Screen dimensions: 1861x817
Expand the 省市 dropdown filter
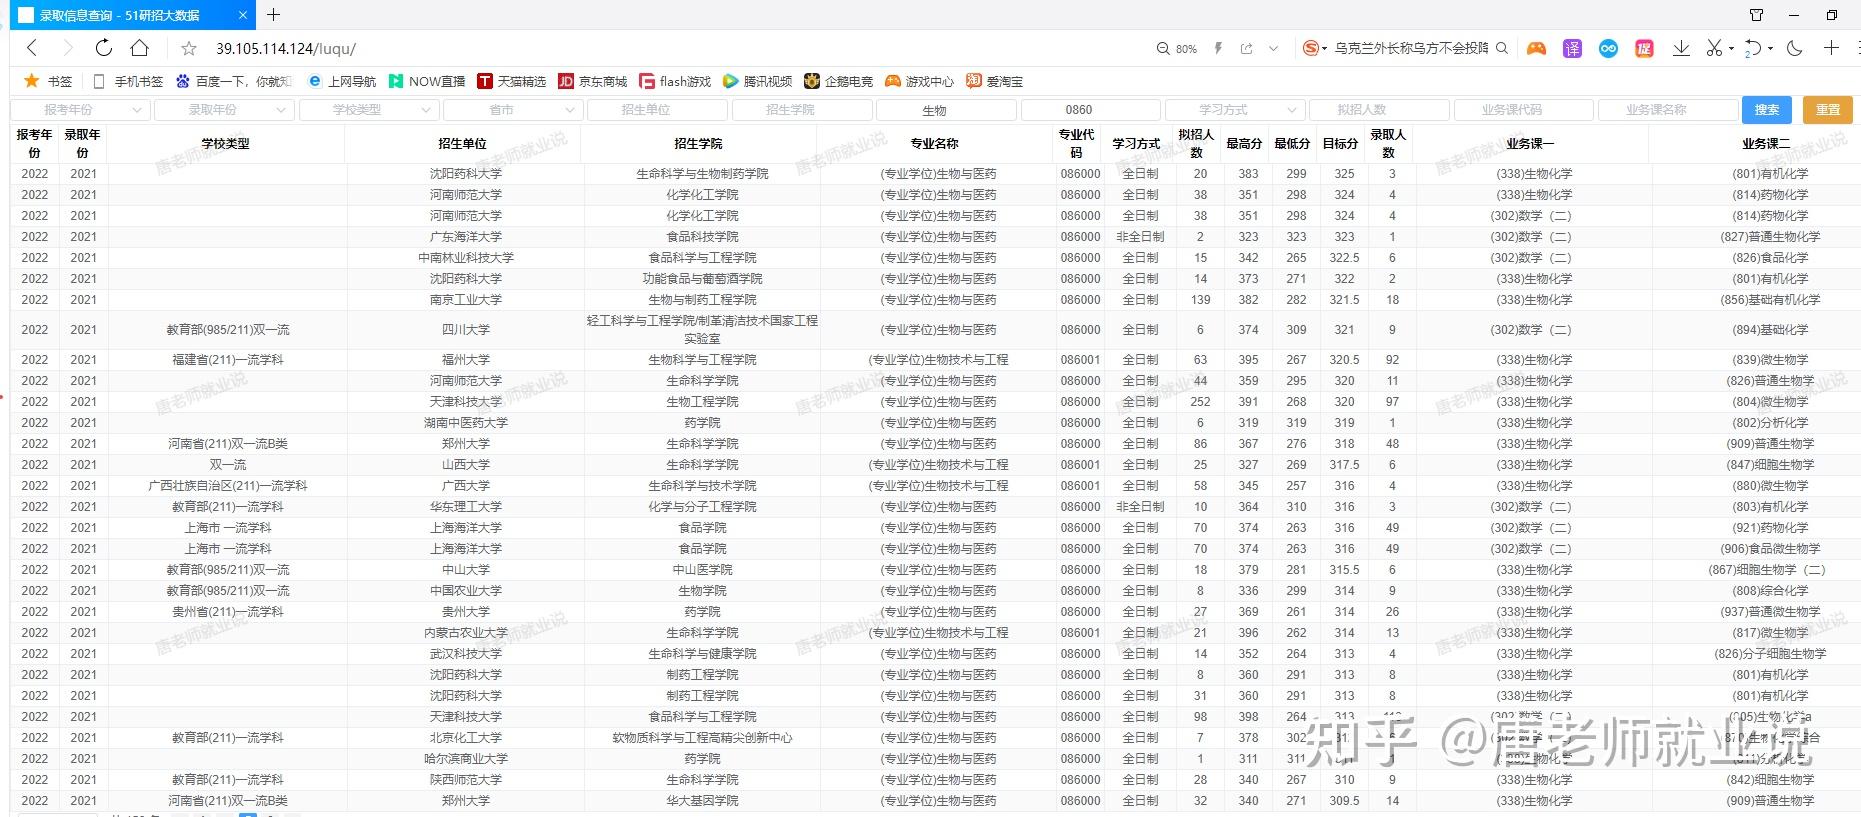(513, 110)
